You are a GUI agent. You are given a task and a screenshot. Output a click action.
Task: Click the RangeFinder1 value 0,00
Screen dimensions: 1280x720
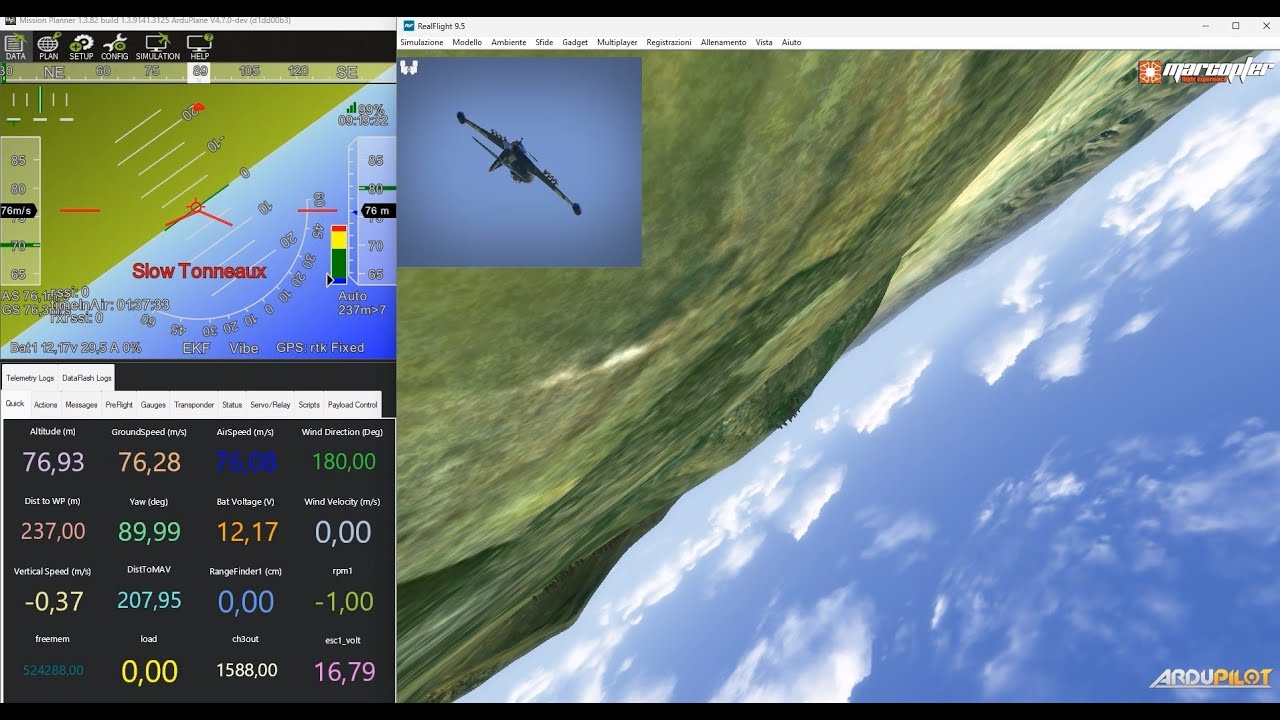tap(246, 601)
